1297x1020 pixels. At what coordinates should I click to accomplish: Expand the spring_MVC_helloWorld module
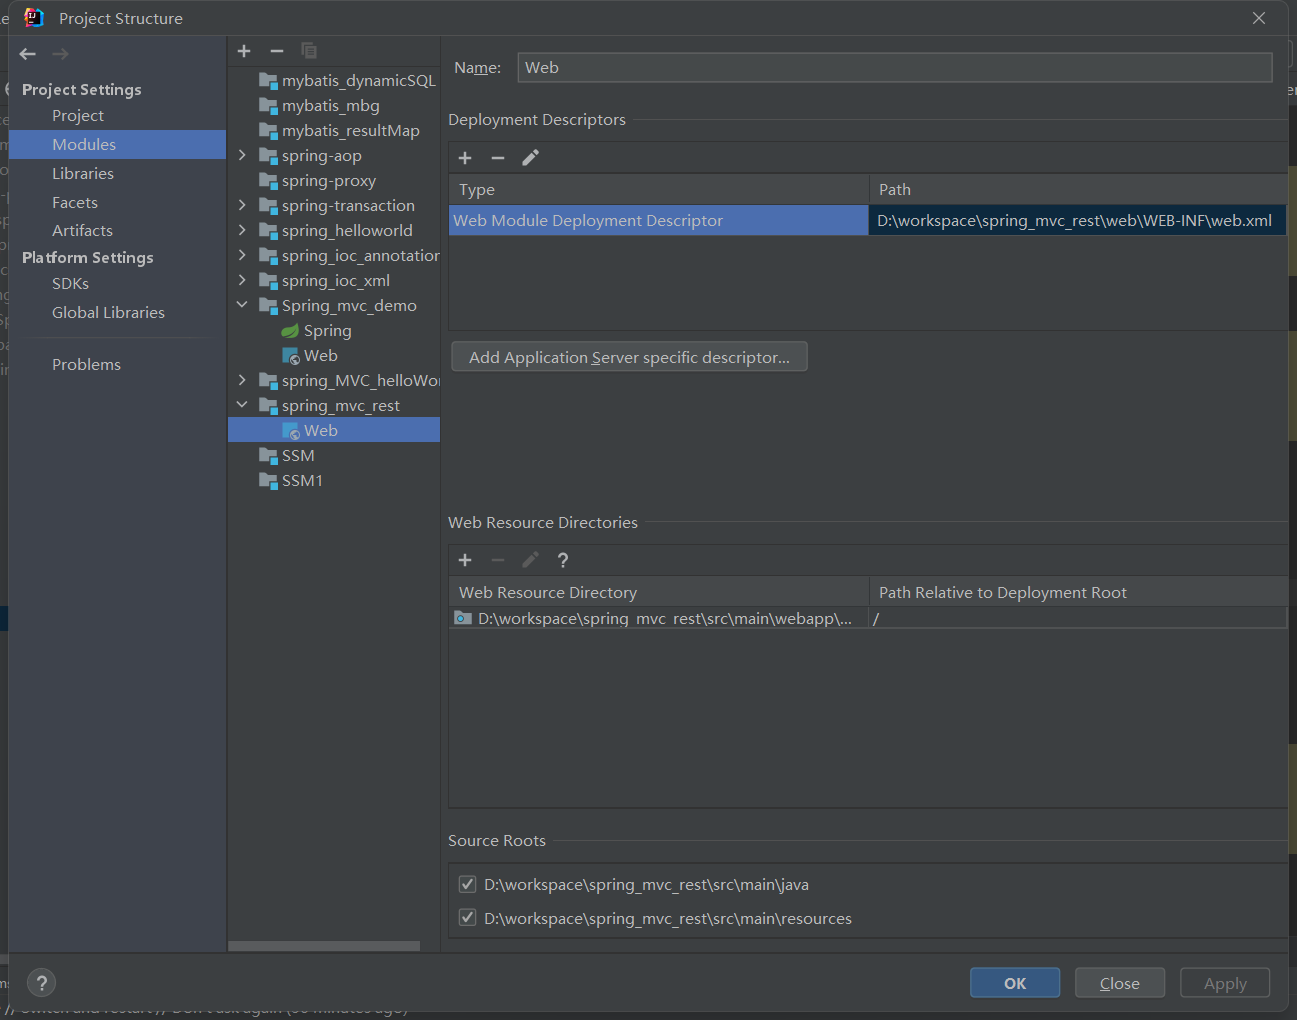(242, 380)
